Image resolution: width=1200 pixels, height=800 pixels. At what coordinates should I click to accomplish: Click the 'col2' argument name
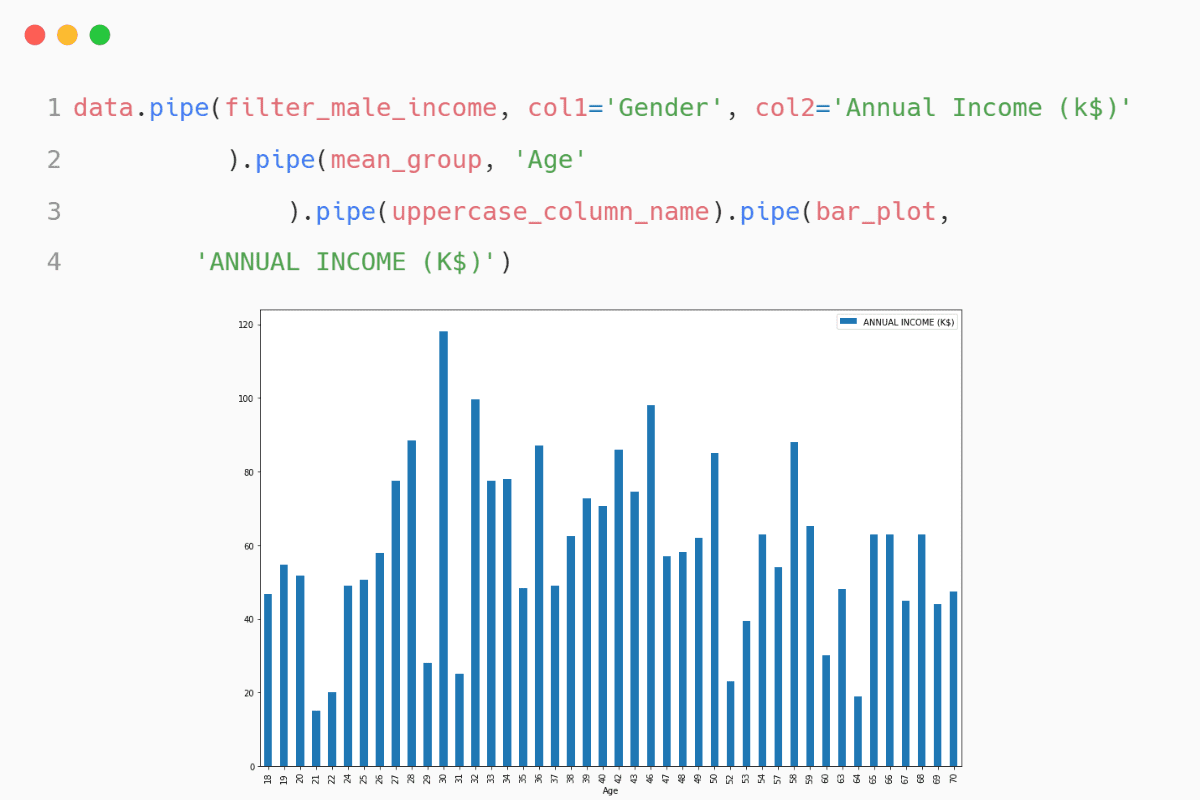coord(785,108)
